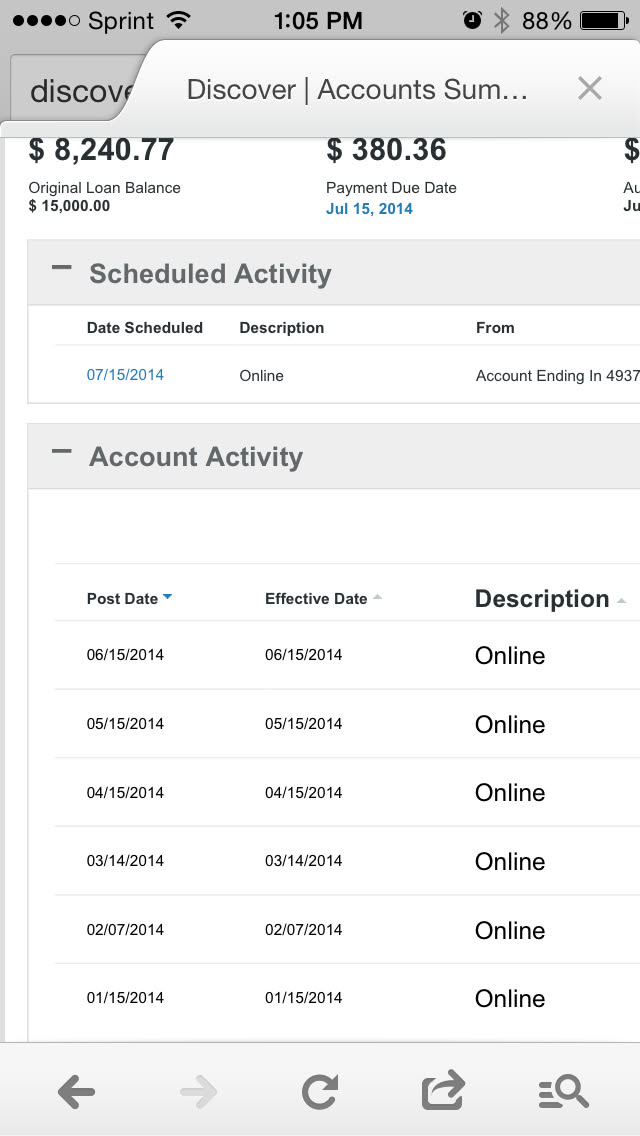Viewport: 640px width, 1136px height.
Task: Close the Discover Accounts Summary tab
Action: [590, 89]
